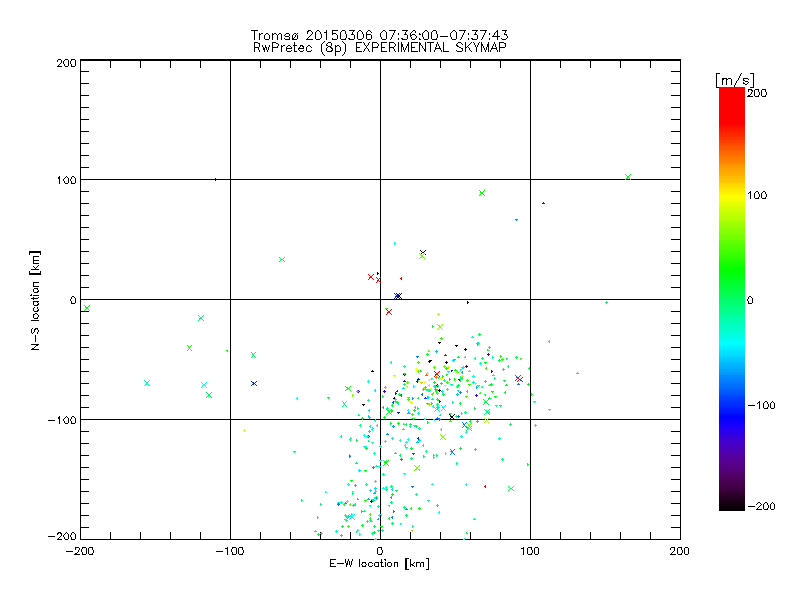The height and width of the screenshot is (600, 800).
Task: Click the colorbar's -100 m/s label
Action: (x=761, y=405)
